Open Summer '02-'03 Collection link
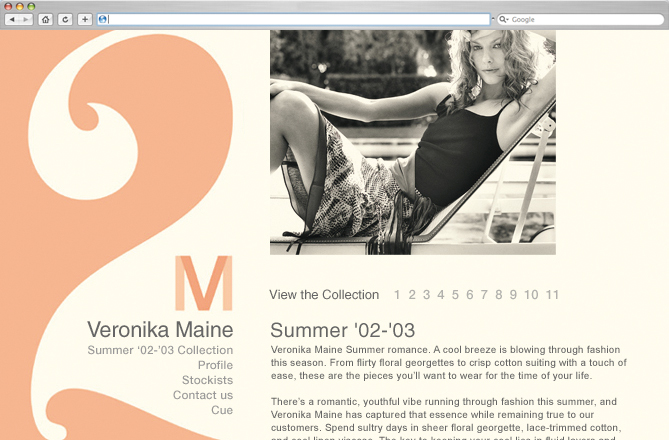This screenshot has width=669, height=440. [160, 350]
